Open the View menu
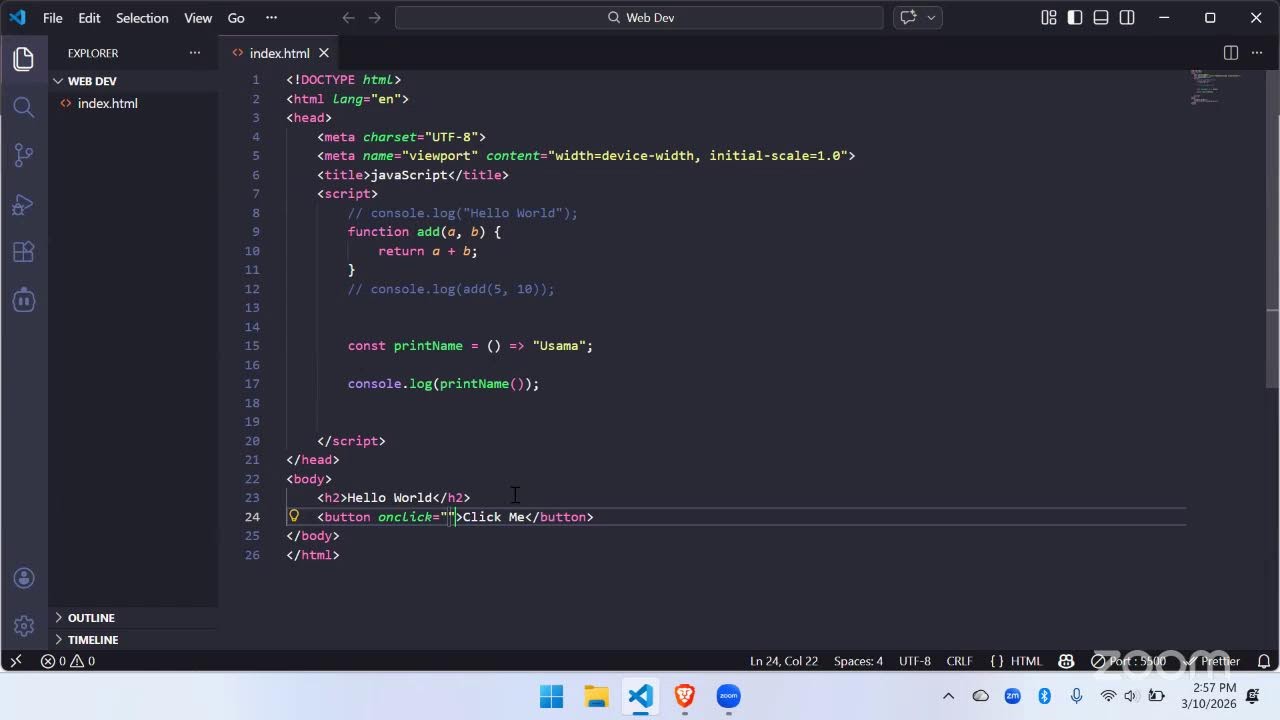Screen dimensions: 1280x720 [198, 18]
